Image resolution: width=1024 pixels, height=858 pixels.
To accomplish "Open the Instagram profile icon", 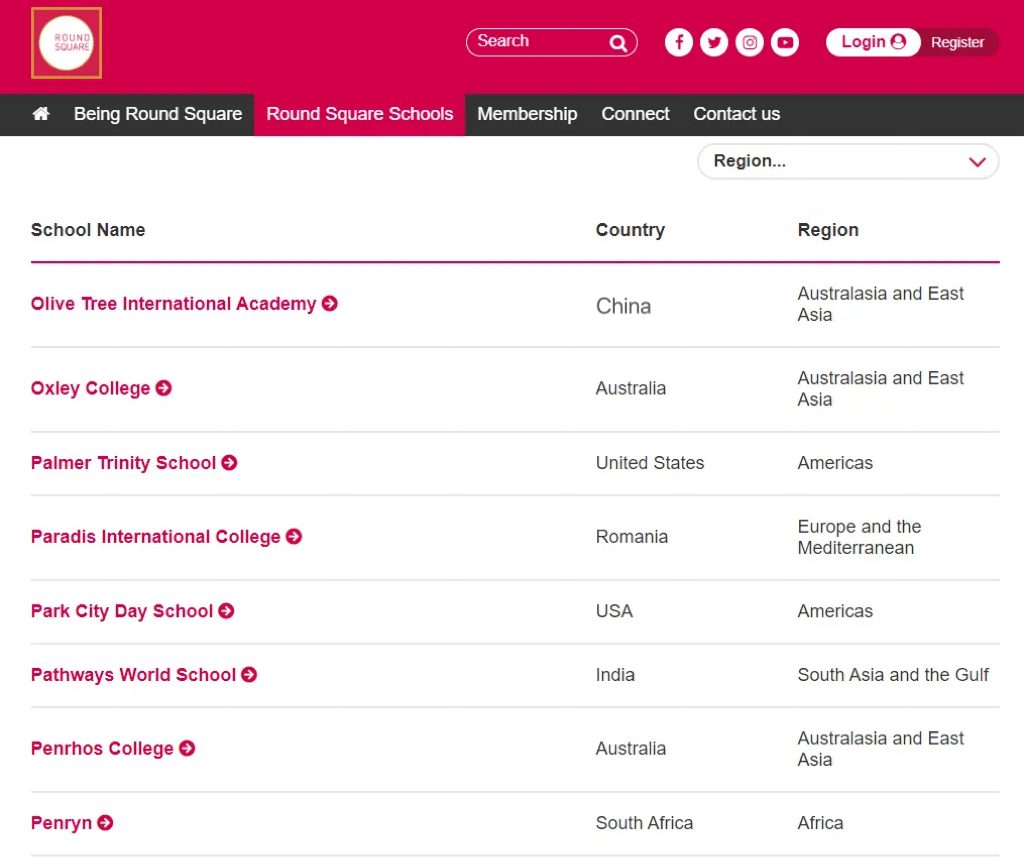I will [x=749, y=42].
